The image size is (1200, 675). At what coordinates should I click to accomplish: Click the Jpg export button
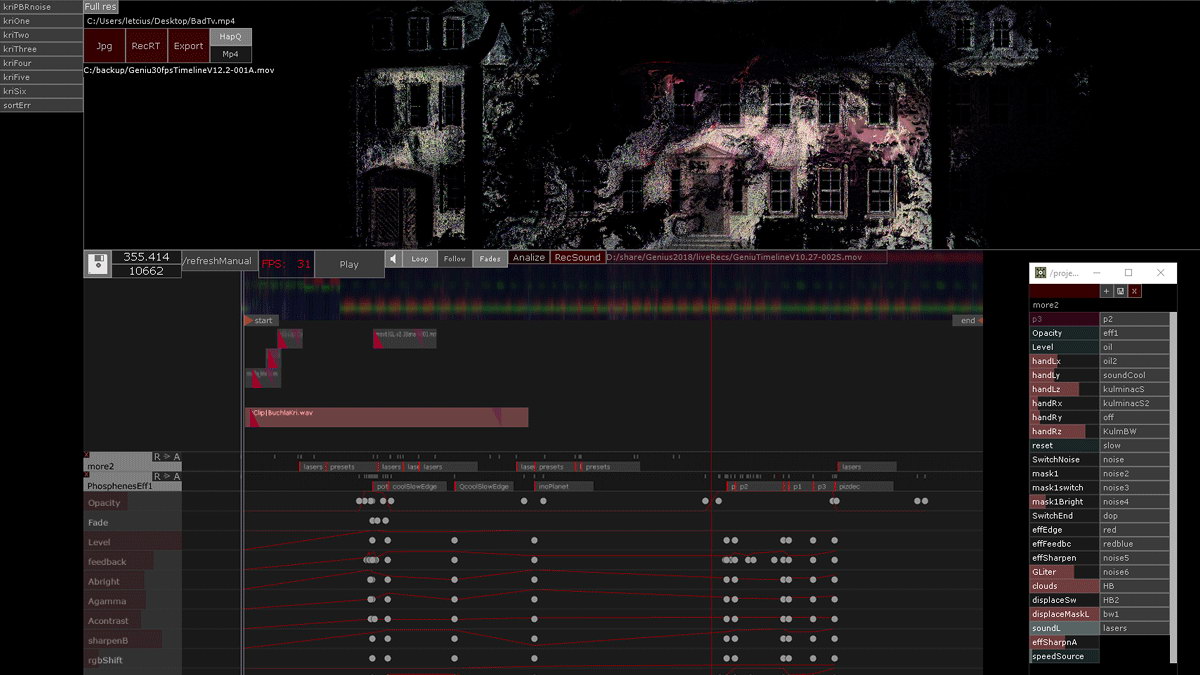104,45
